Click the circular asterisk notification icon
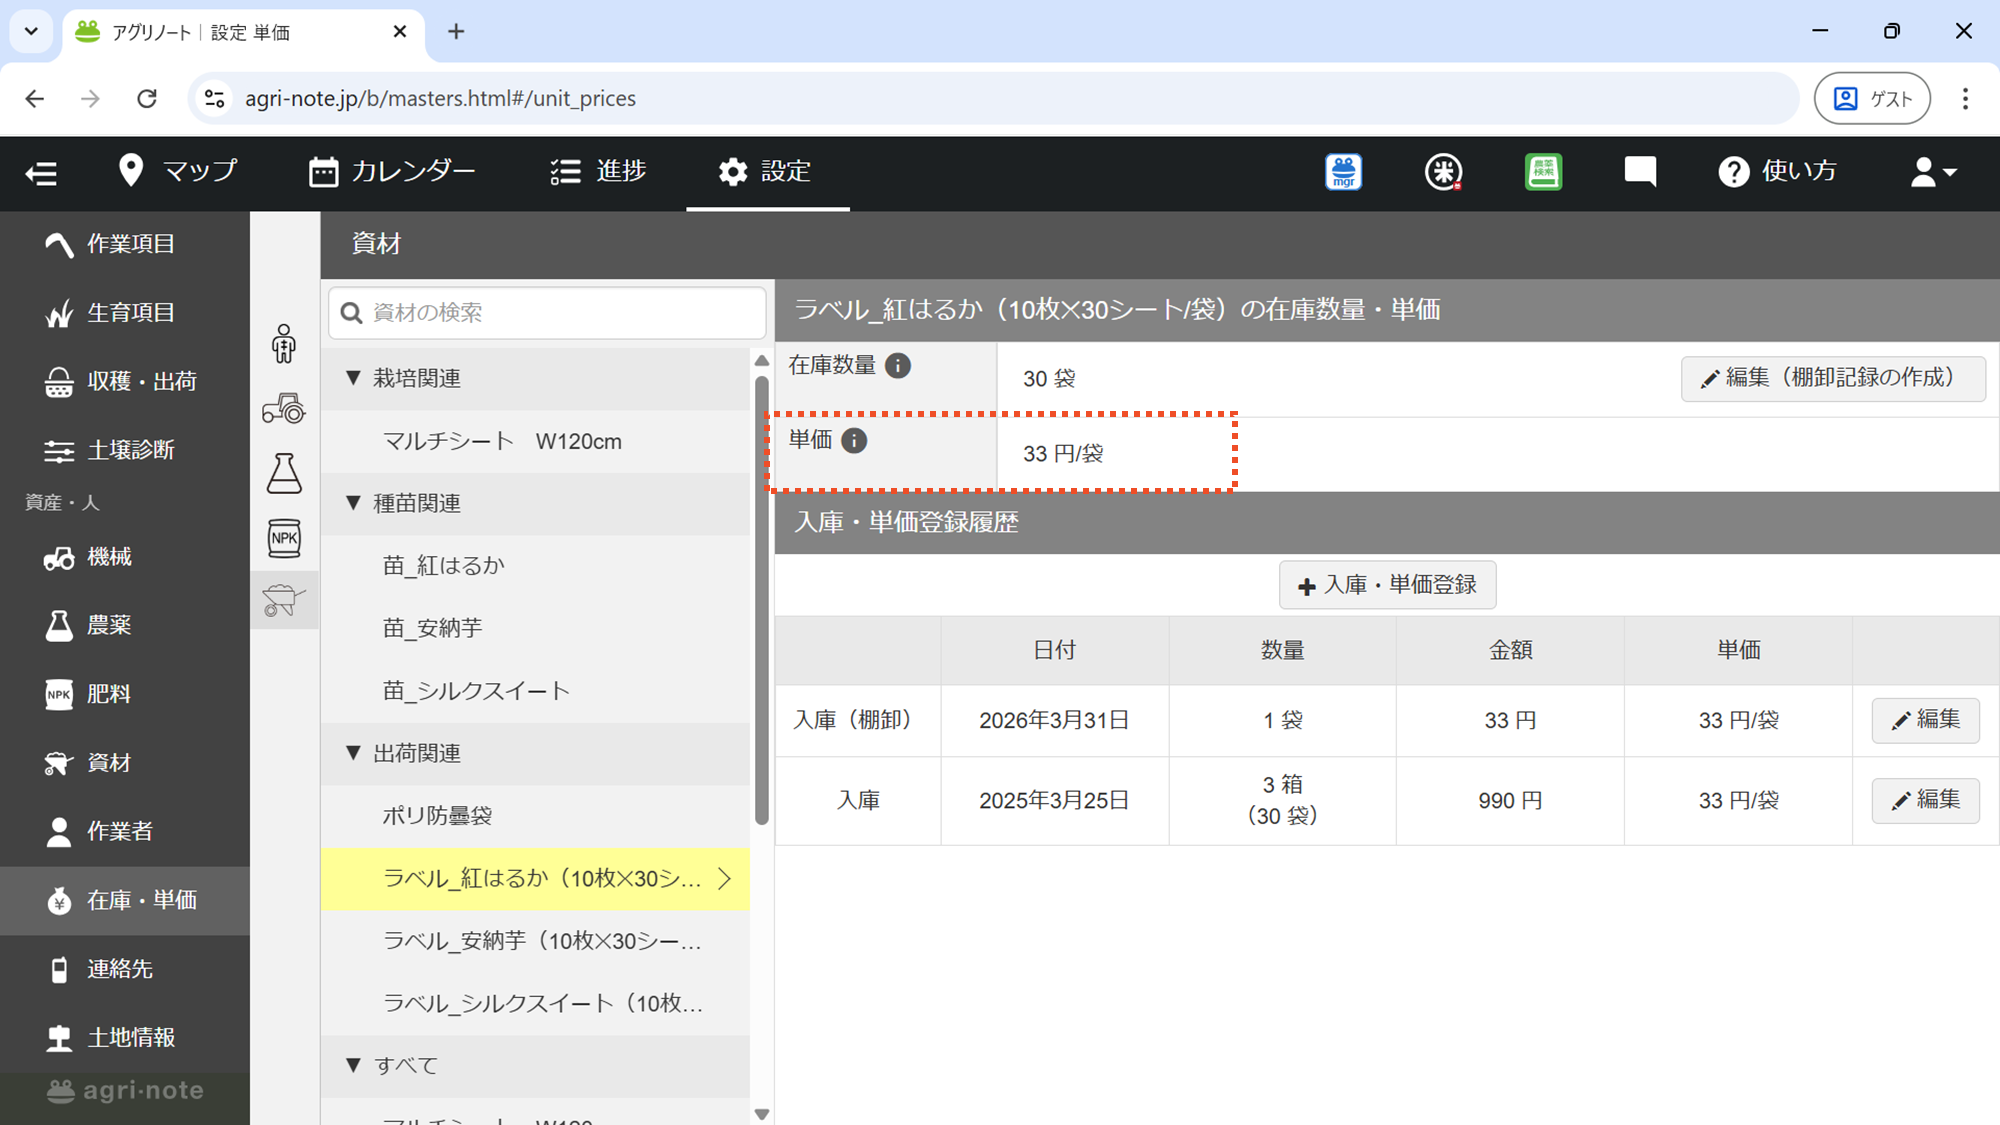This screenshot has width=2000, height=1125. pos(1443,172)
